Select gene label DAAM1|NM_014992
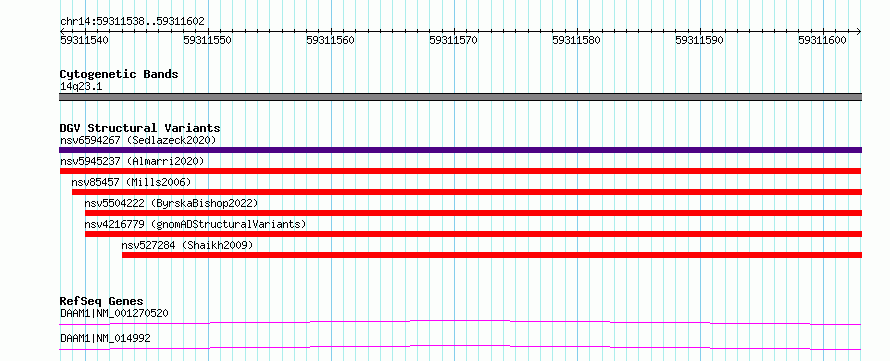890x361 pixels. 105,338
